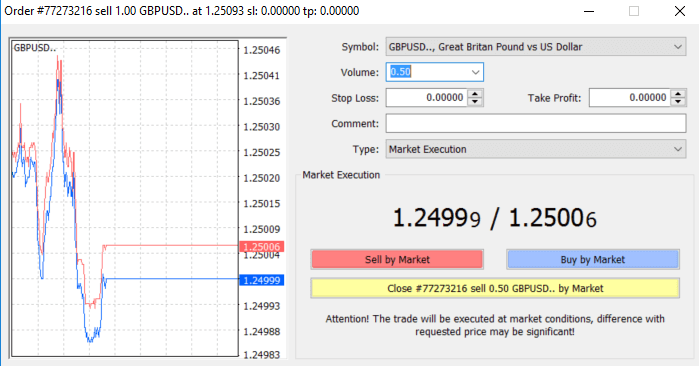The height and width of the screenshot is (366, 699).
Task: Decrease Take Profit with the down arrow
Action: pyautogui.click(x=678, y=102)
